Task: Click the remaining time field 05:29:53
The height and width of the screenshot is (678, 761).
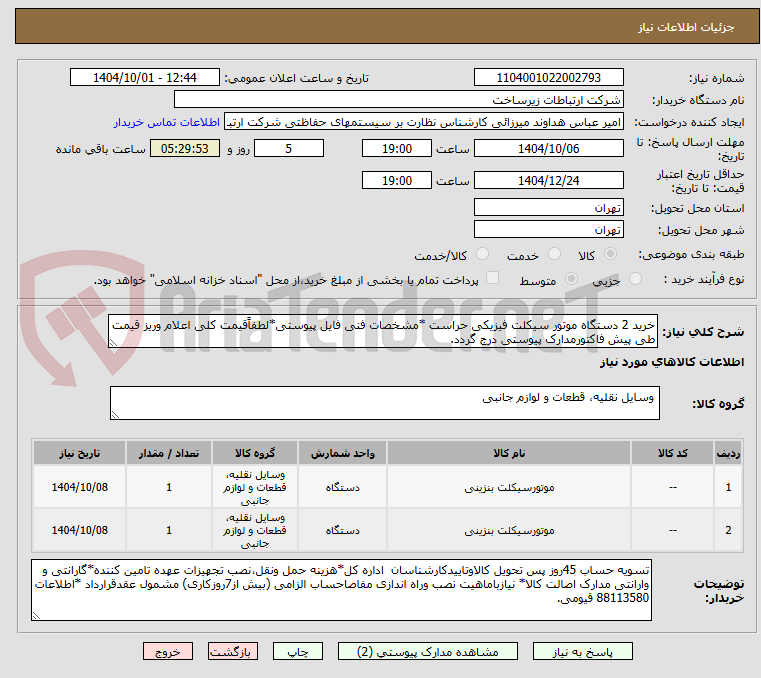Action: tap(184, 149)
